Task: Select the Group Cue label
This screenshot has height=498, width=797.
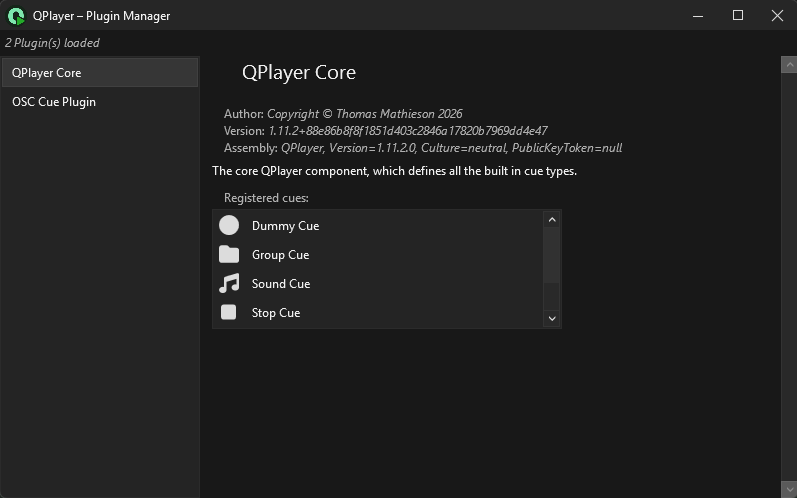Action: tap(281, 255)
